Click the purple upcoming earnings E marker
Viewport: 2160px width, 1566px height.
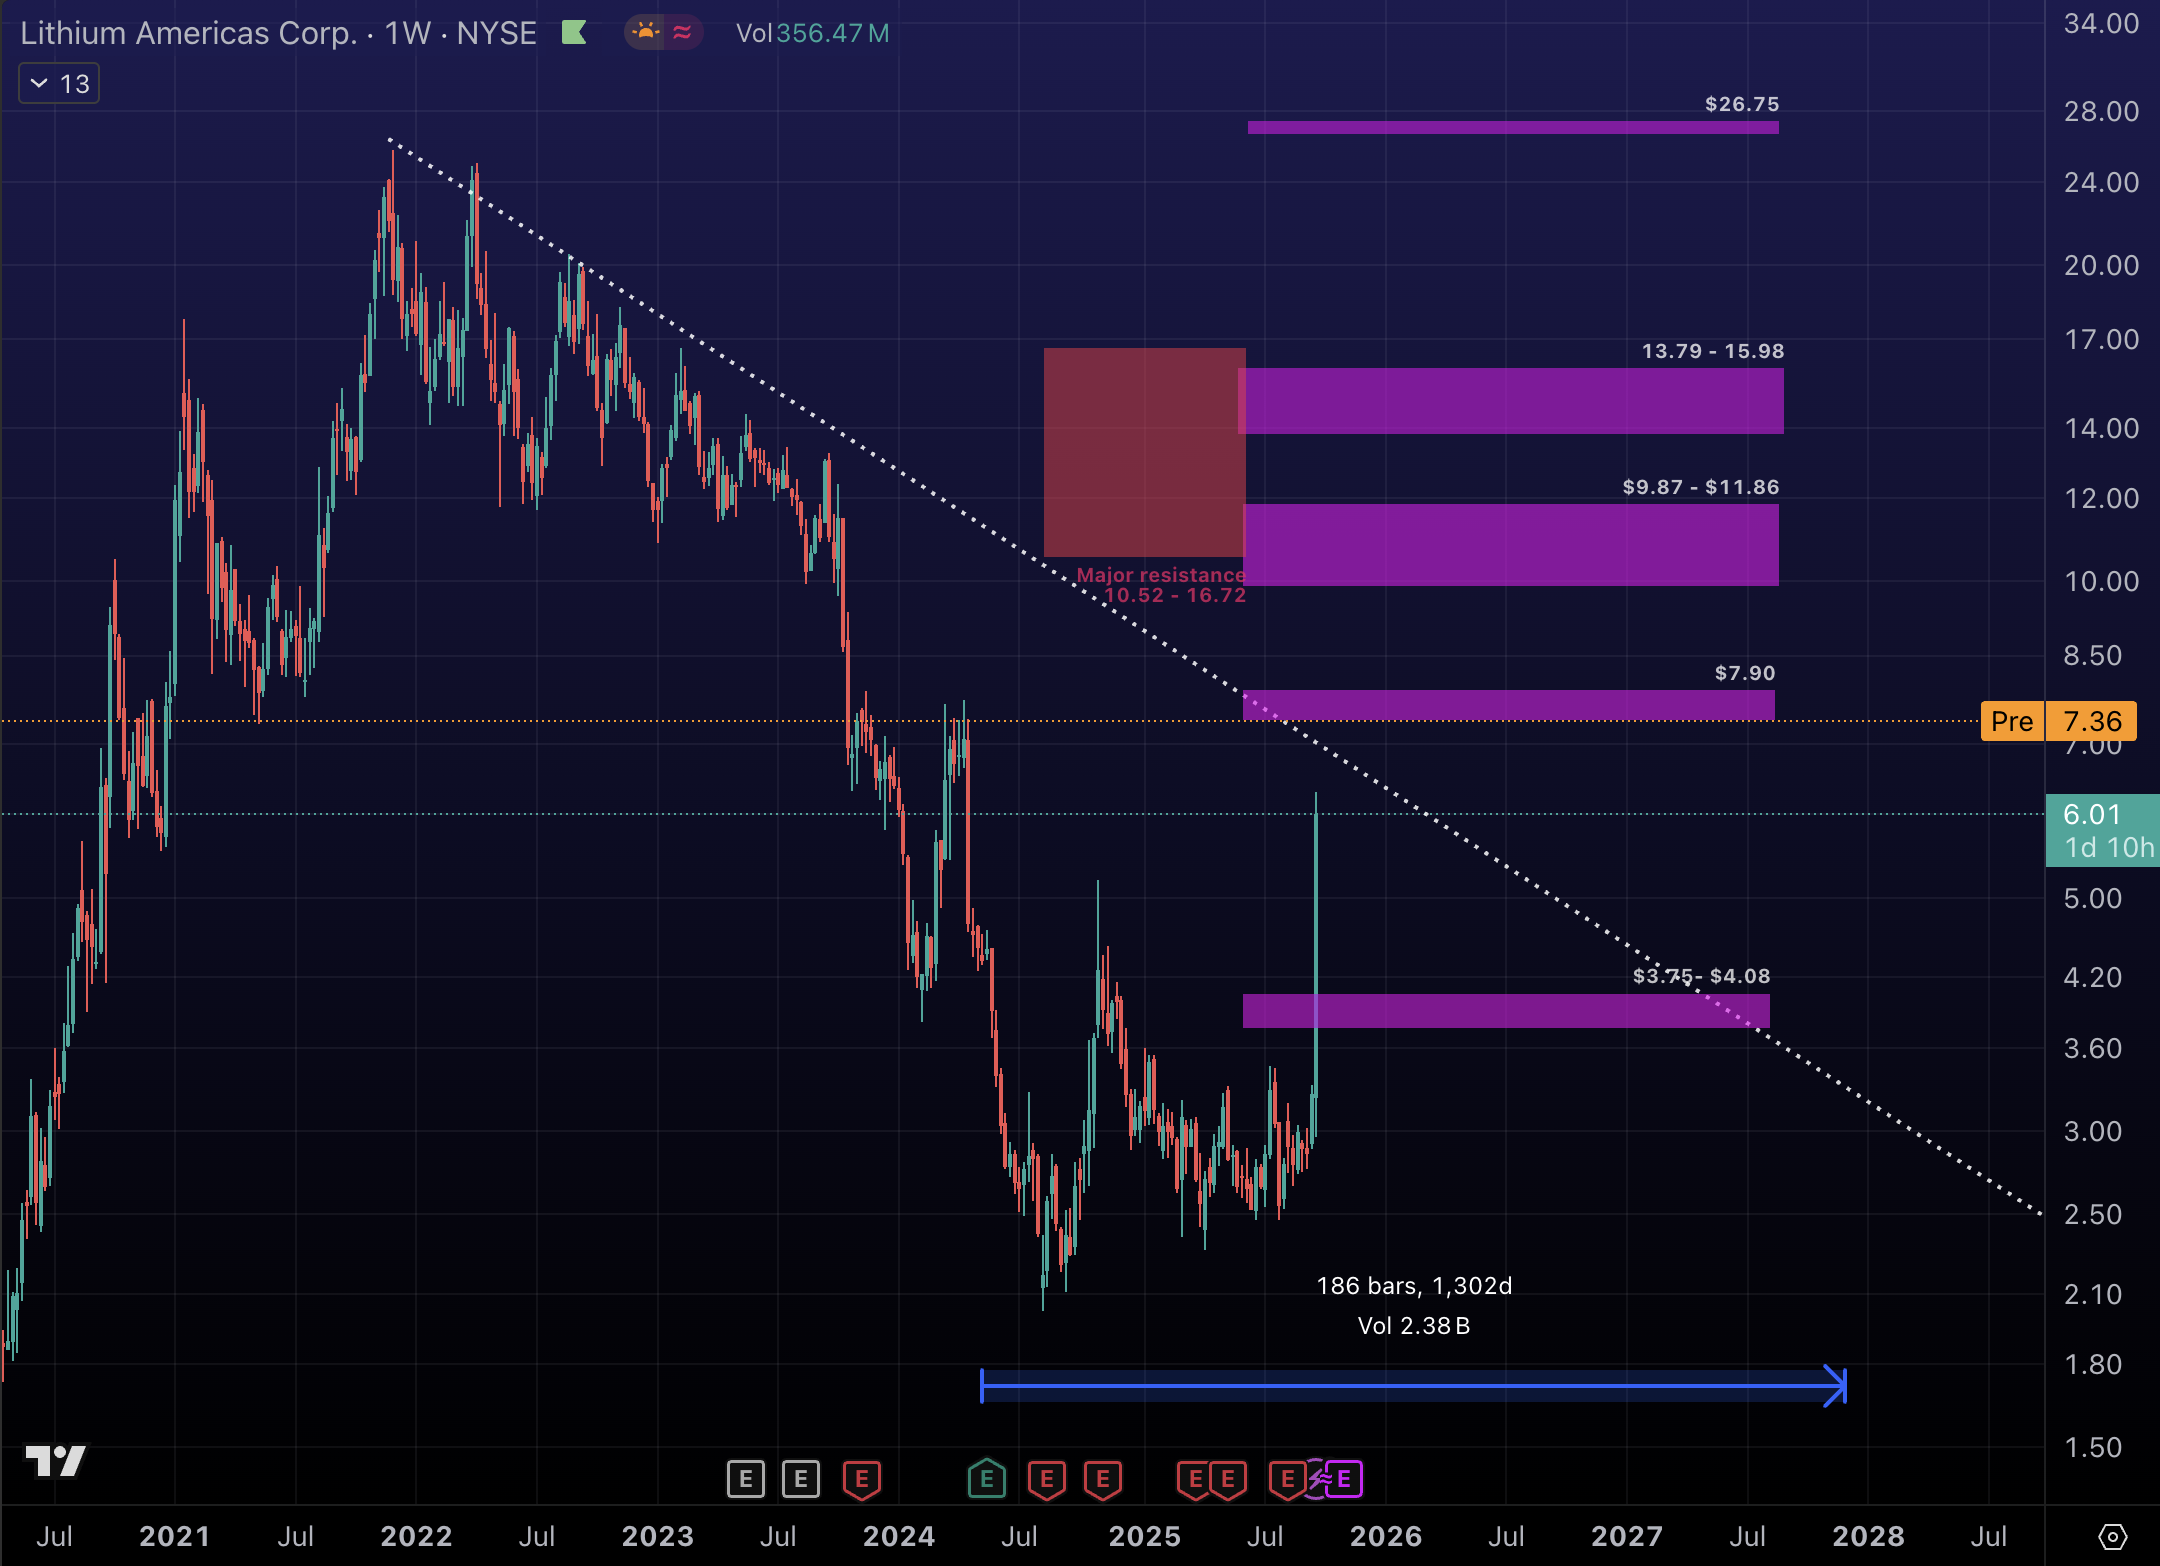click(1344, 1478)
